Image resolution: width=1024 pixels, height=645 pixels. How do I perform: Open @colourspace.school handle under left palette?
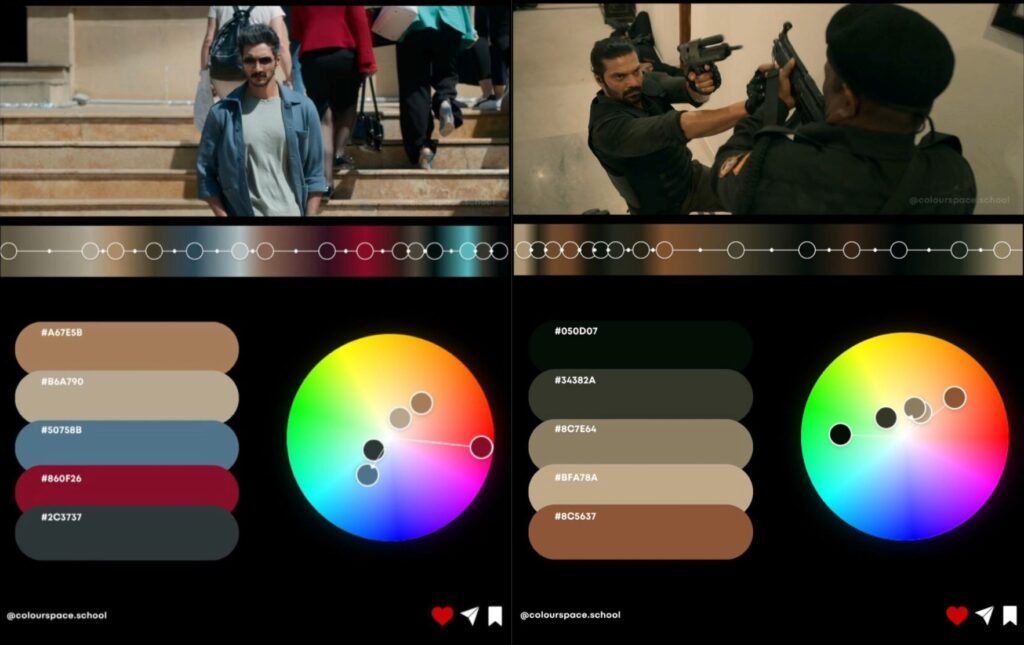pyautogui.click(x=57, y=616)
